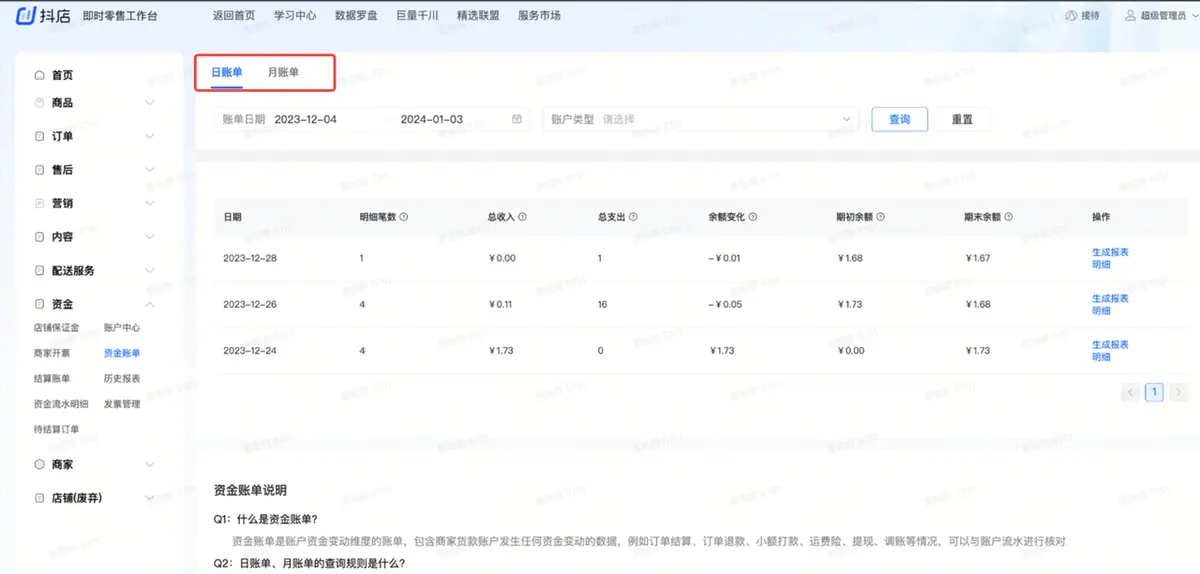Click 明细 for 2023-12-28 row
The height and width of the screenshot is (574, 1200).
(x=1101, y=264)
